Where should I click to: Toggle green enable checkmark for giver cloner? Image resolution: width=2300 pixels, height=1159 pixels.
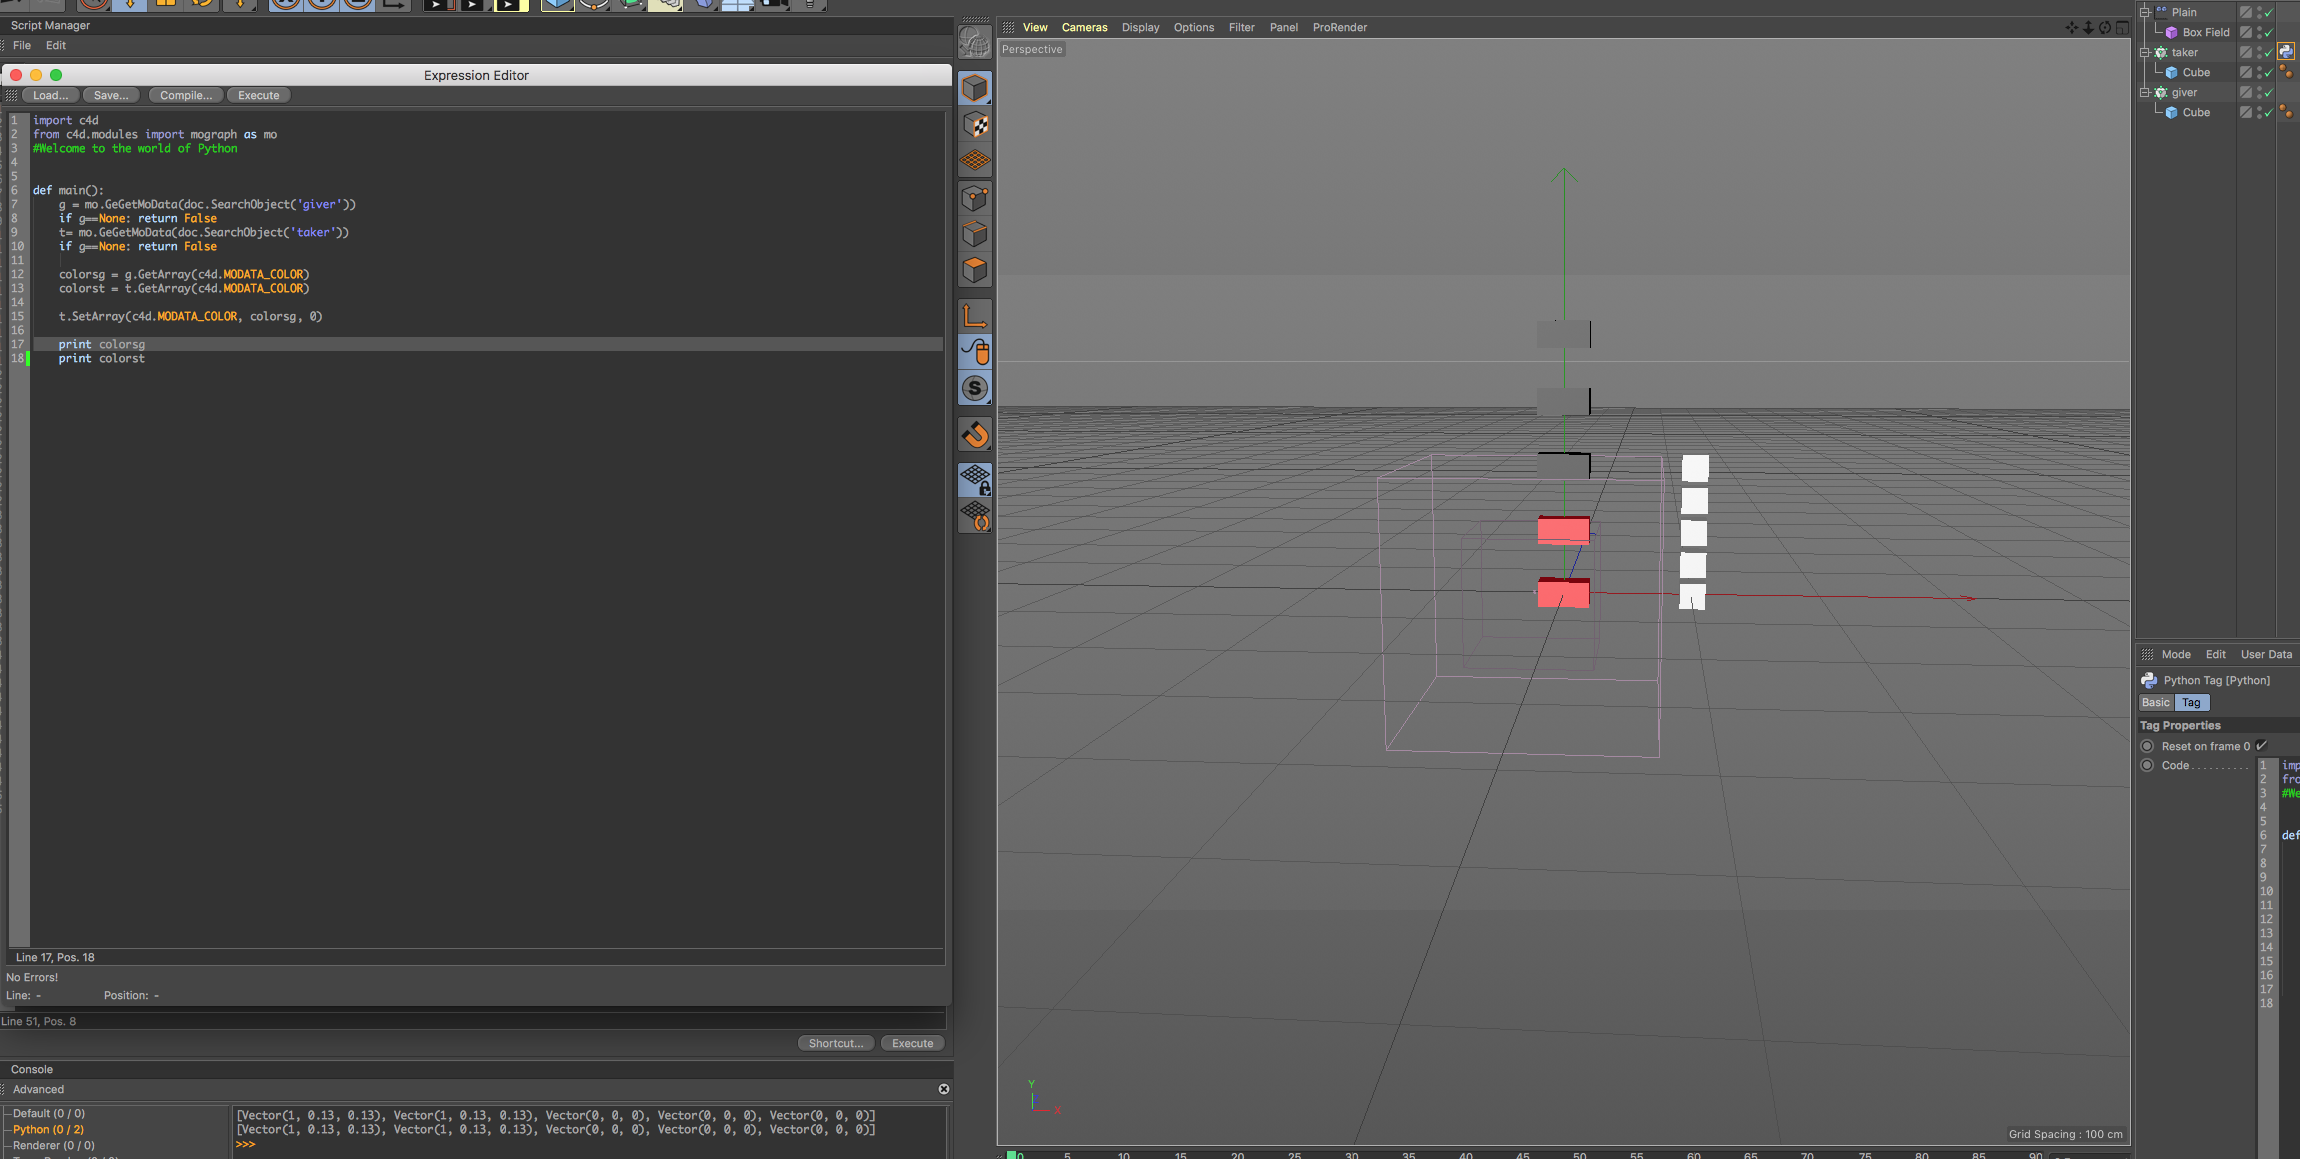(x=2268, y=93)
